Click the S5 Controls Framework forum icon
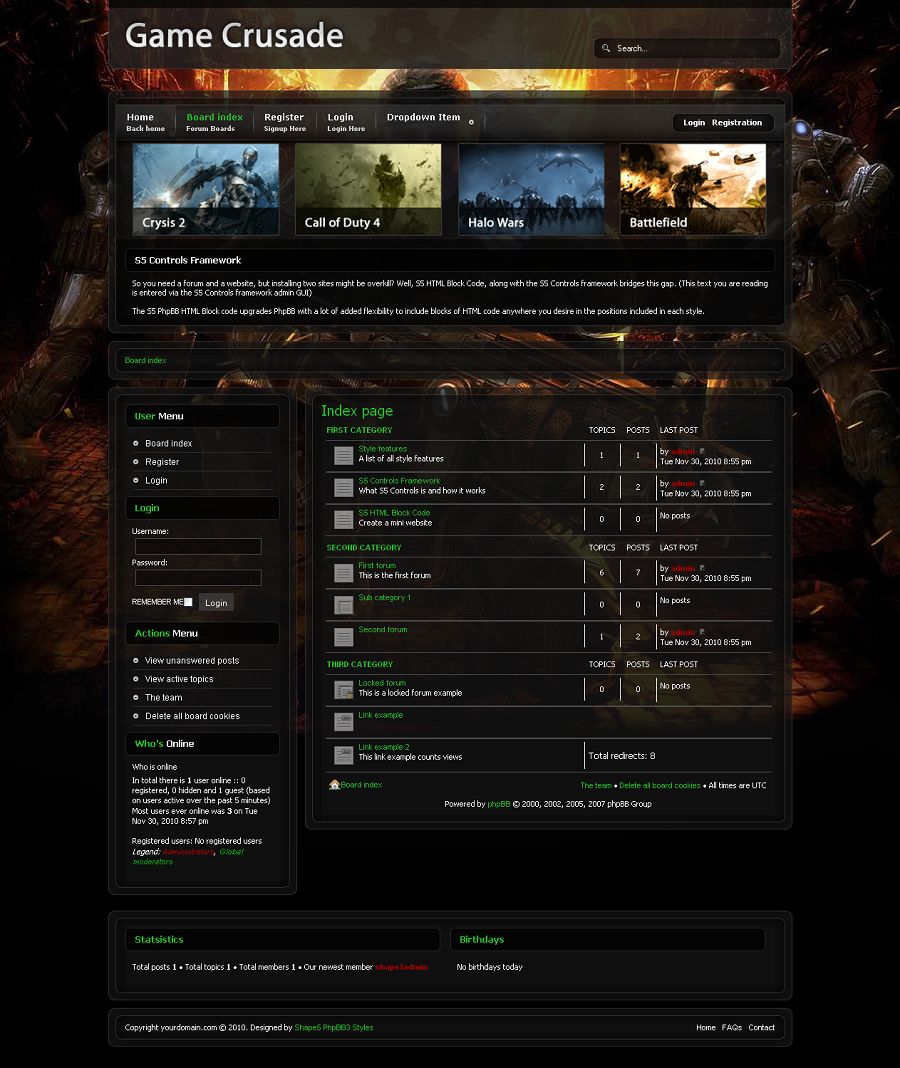Viewport: 900px width, 1068px height. tap(343, 487)
